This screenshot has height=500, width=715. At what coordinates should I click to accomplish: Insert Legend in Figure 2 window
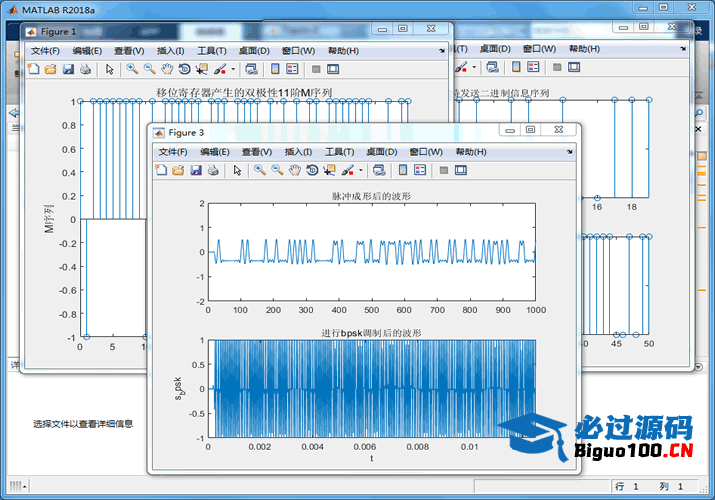click(533, 67)
